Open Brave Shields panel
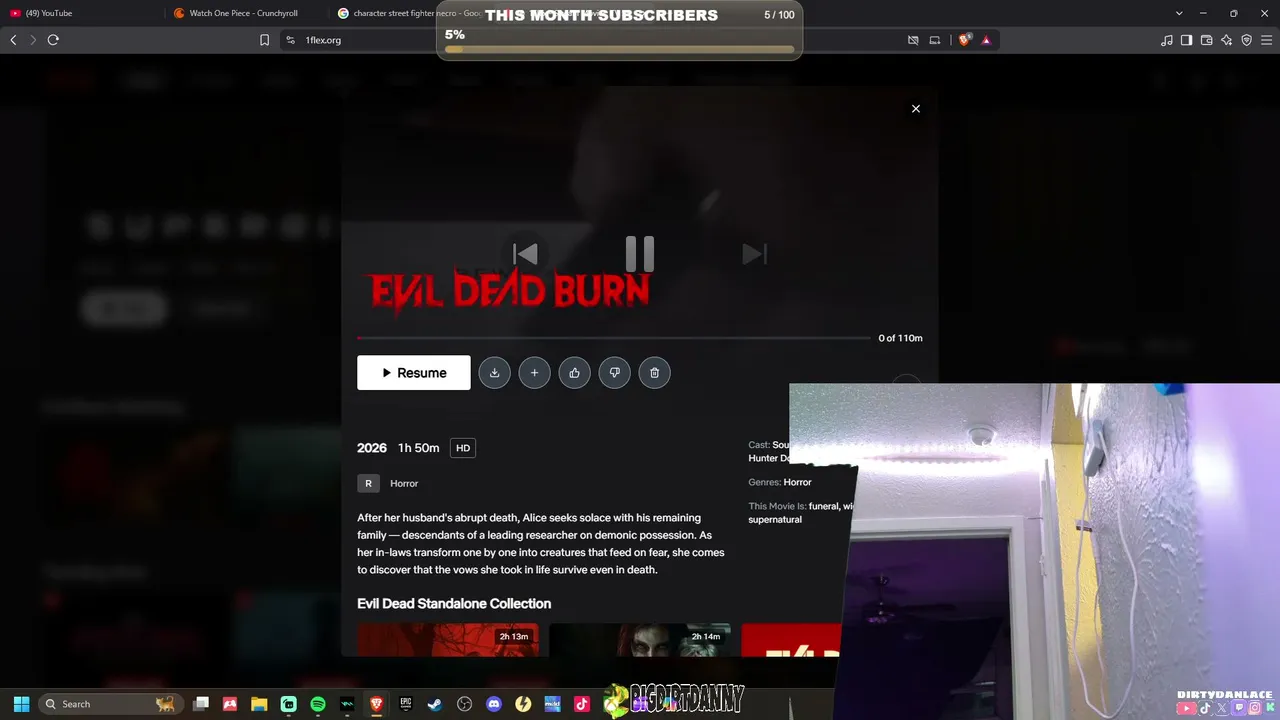The width and height of the screenshot is (1280, 720). pyautogui.click(x=964, y=40)
